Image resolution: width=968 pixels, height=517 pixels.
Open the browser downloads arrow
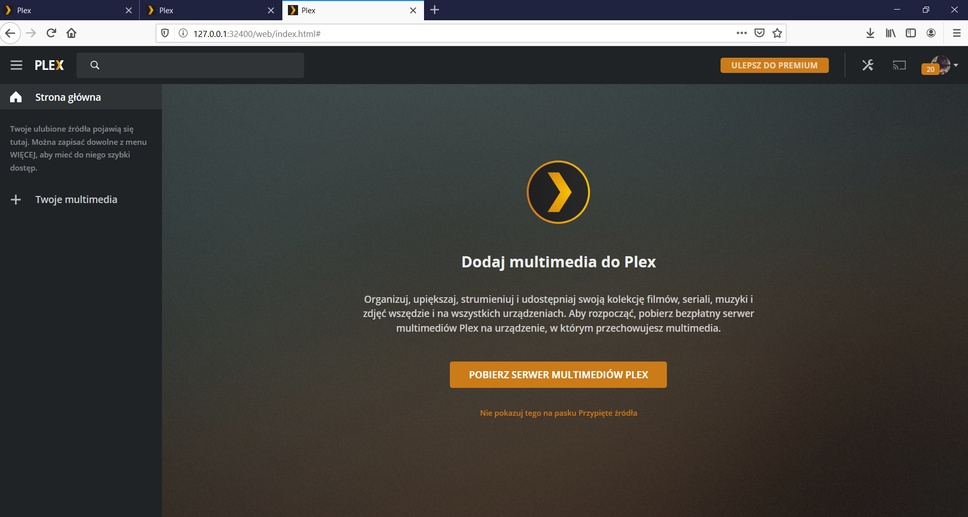click(x=870, y=33)
